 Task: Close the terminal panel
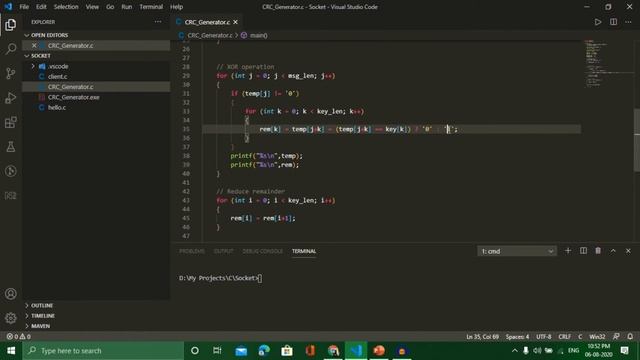(x=628, y=251)
